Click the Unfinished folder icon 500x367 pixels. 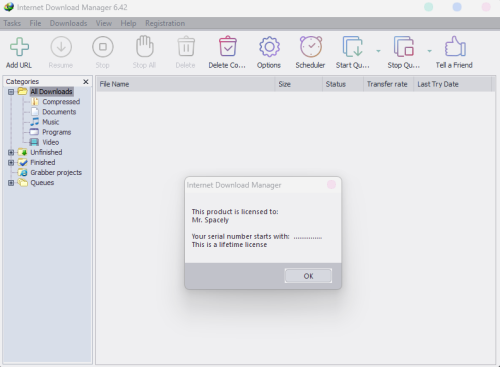pos(22,152)
